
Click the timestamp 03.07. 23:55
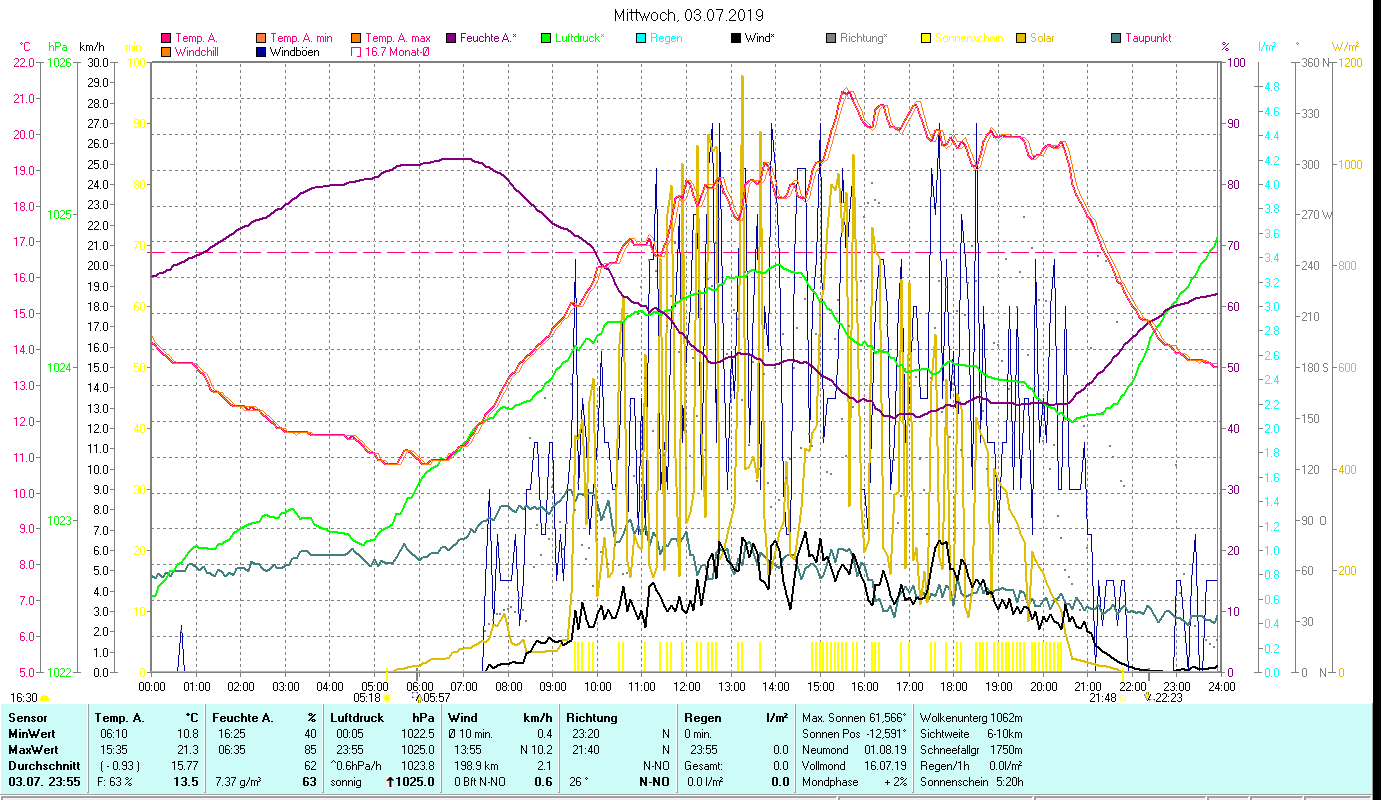tap(44, 782)
